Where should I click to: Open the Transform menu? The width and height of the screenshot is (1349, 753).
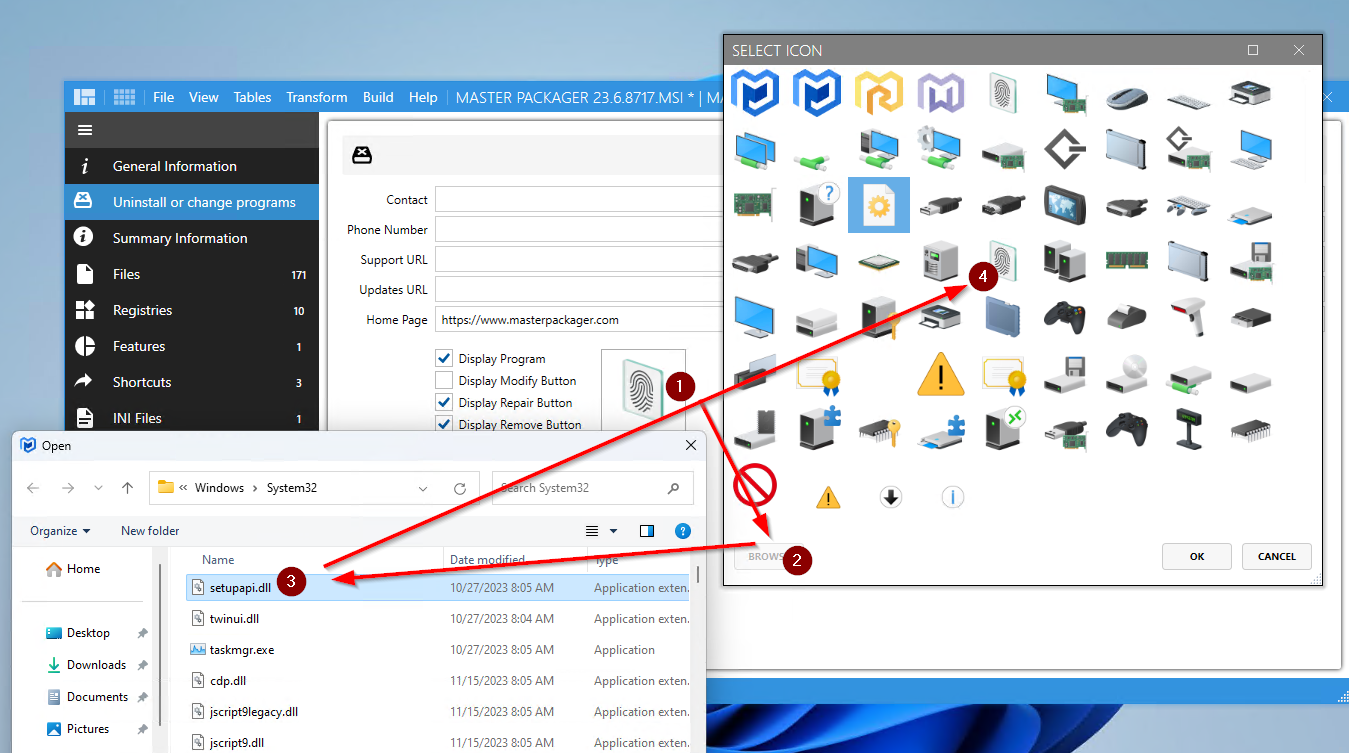click(317, 97)
